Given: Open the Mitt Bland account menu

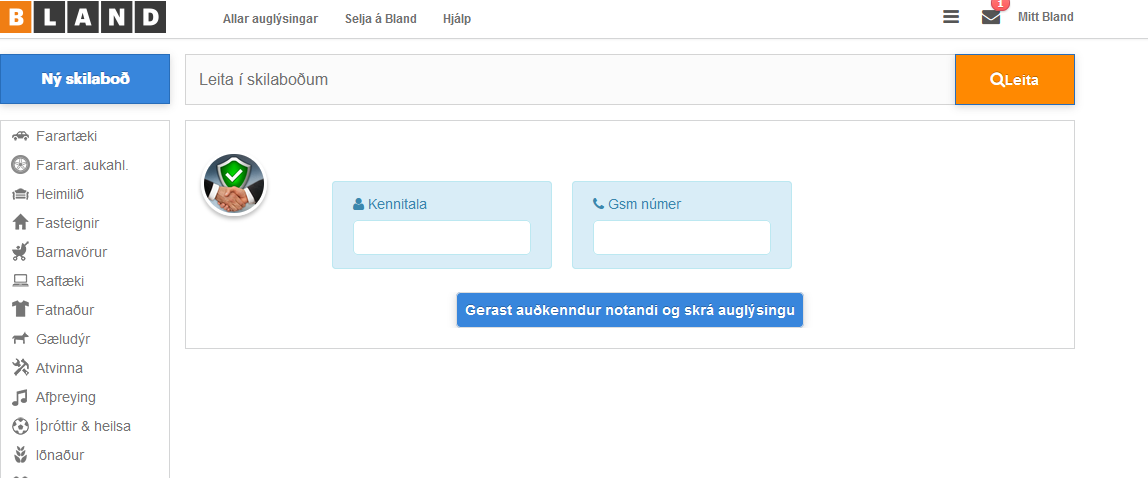Looking at the screenshot, I should tap(1045, 17).
